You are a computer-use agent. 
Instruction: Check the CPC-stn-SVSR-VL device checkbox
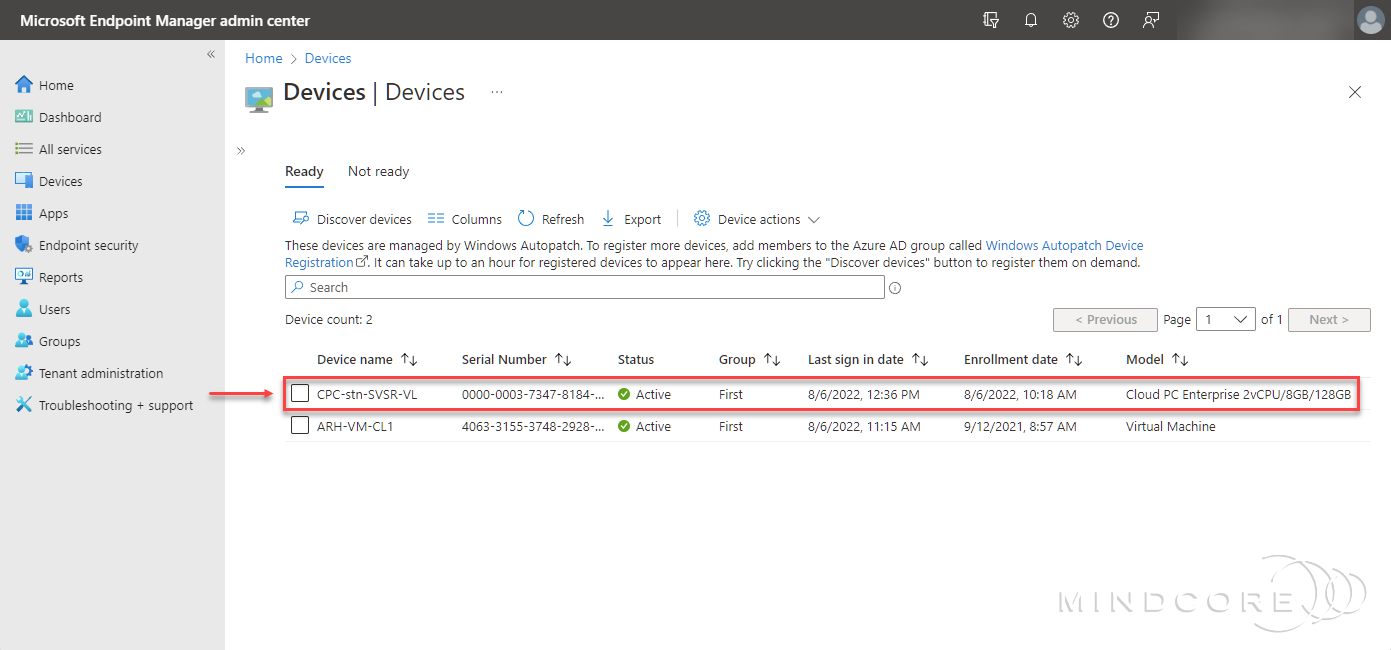(x=299, y=393)
